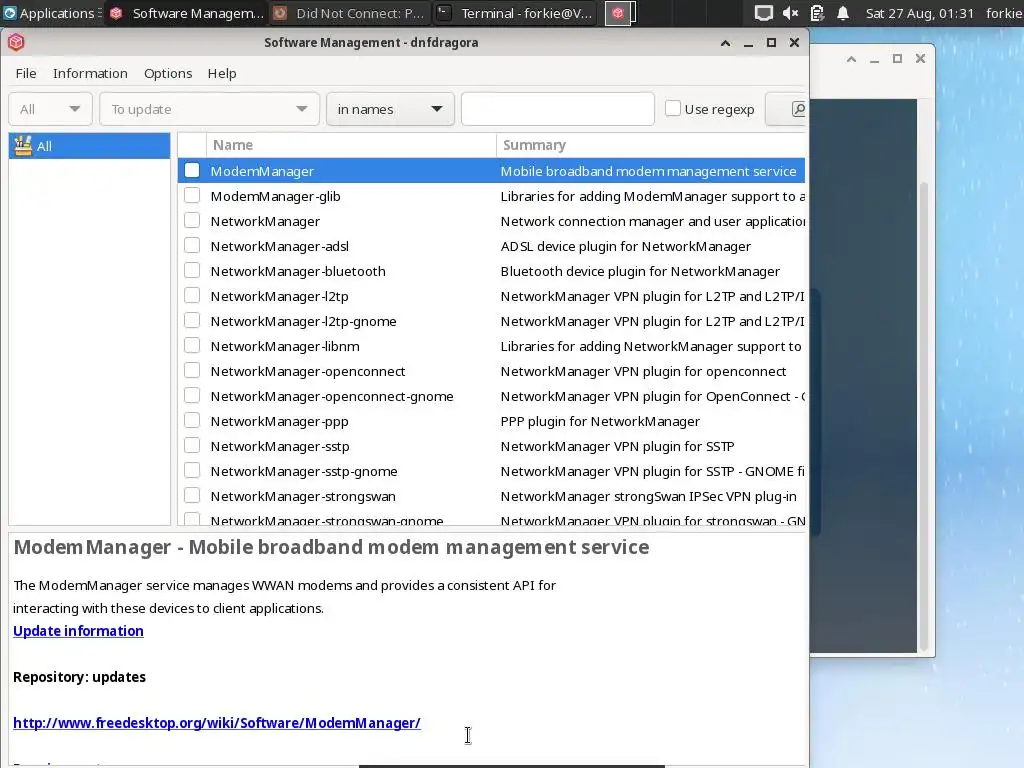Click the search text input field
The height and width of the screenshot is (768, 1024).
558,109
